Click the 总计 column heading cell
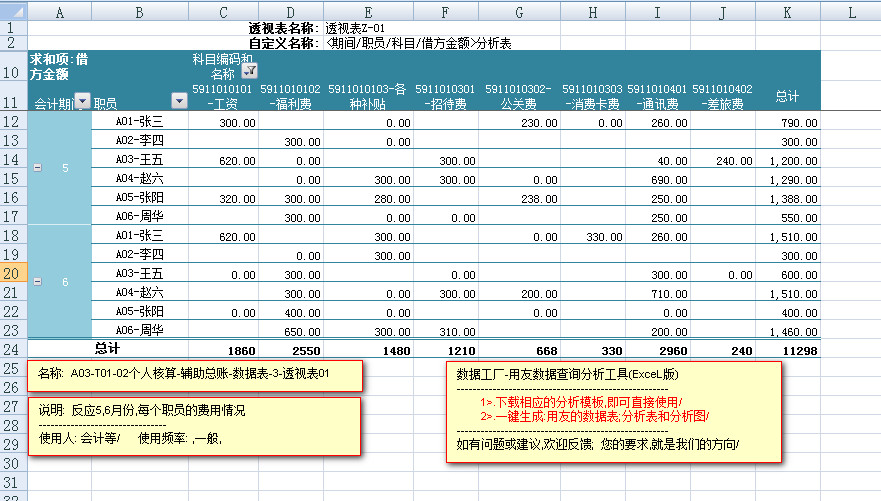Screen dimensions: 881x501 tap(788, 96)
